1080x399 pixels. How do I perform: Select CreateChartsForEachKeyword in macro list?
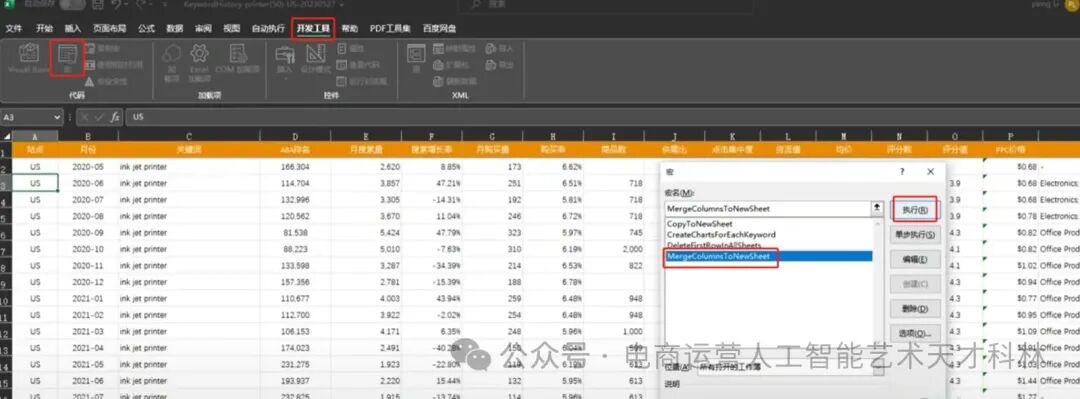(x=721, y=234)
